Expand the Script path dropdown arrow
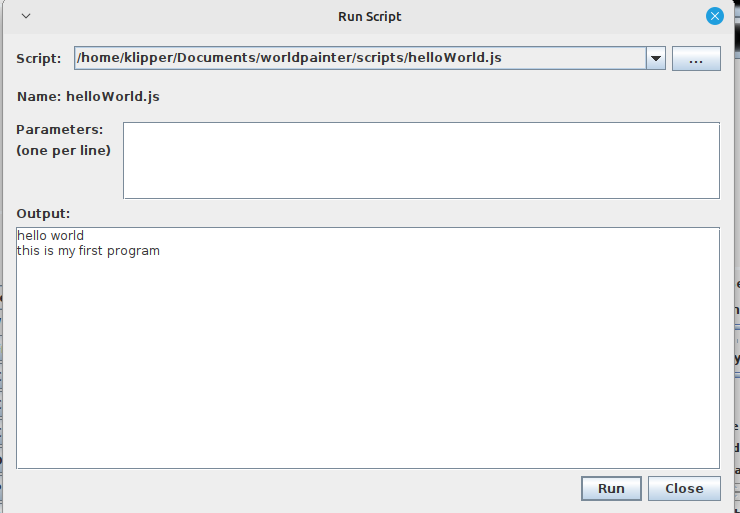Image resolution: width=740 pixels, height=513 pixels. click(x=656, y=58)
